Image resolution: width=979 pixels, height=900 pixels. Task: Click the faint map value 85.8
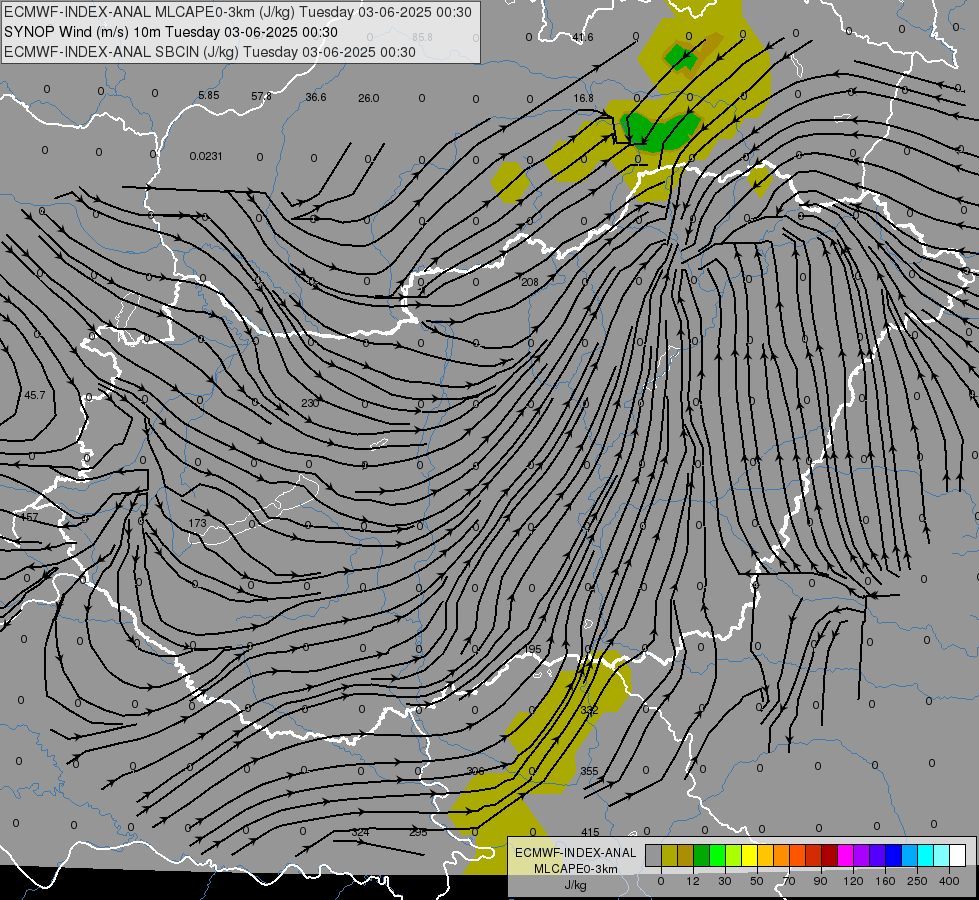coord(422,37)
